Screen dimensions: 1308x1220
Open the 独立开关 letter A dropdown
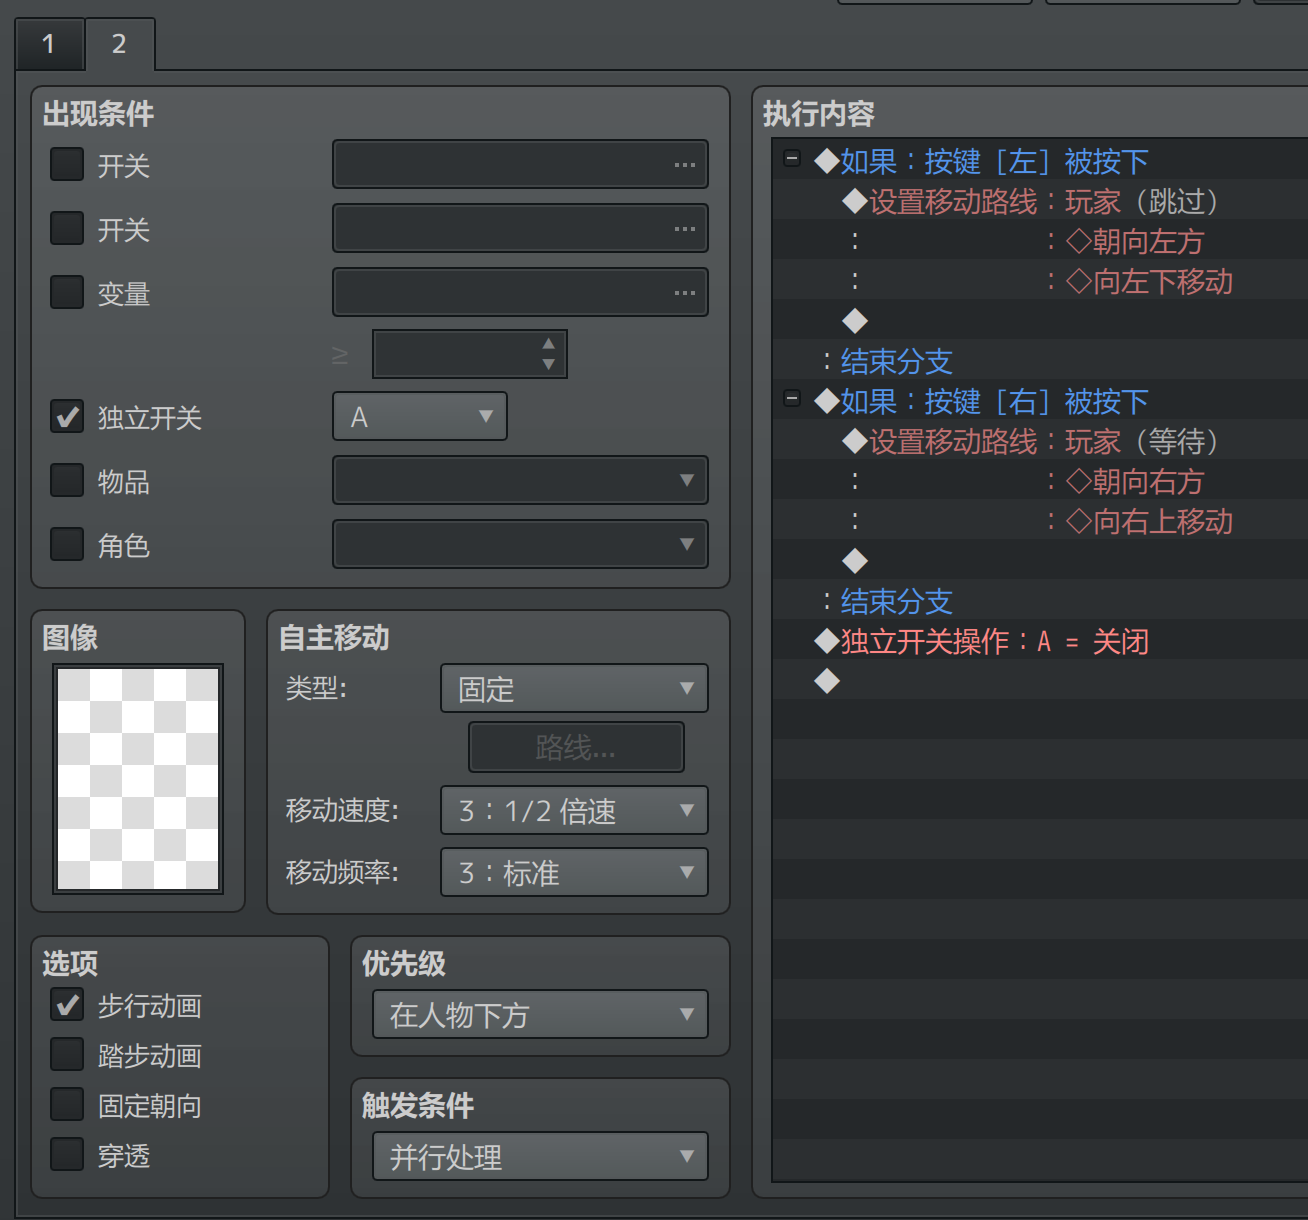420,416
